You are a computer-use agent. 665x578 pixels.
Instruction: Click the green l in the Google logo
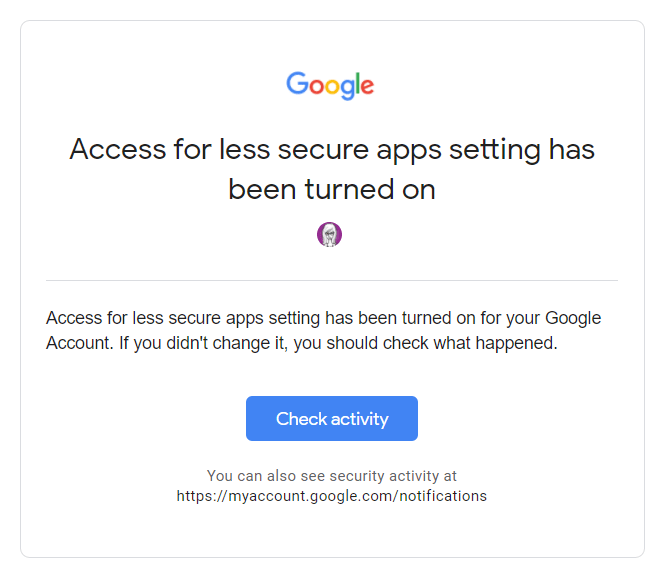358,84
